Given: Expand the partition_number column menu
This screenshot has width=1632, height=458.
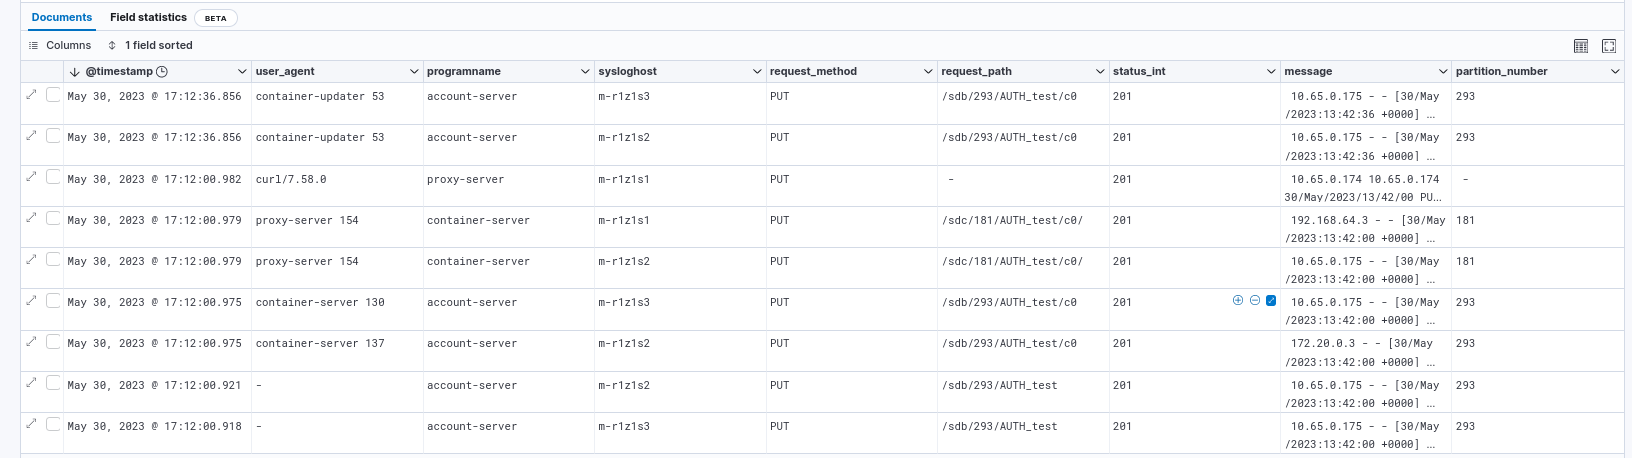Looking at the screenshot, I should click(1615, 72).
